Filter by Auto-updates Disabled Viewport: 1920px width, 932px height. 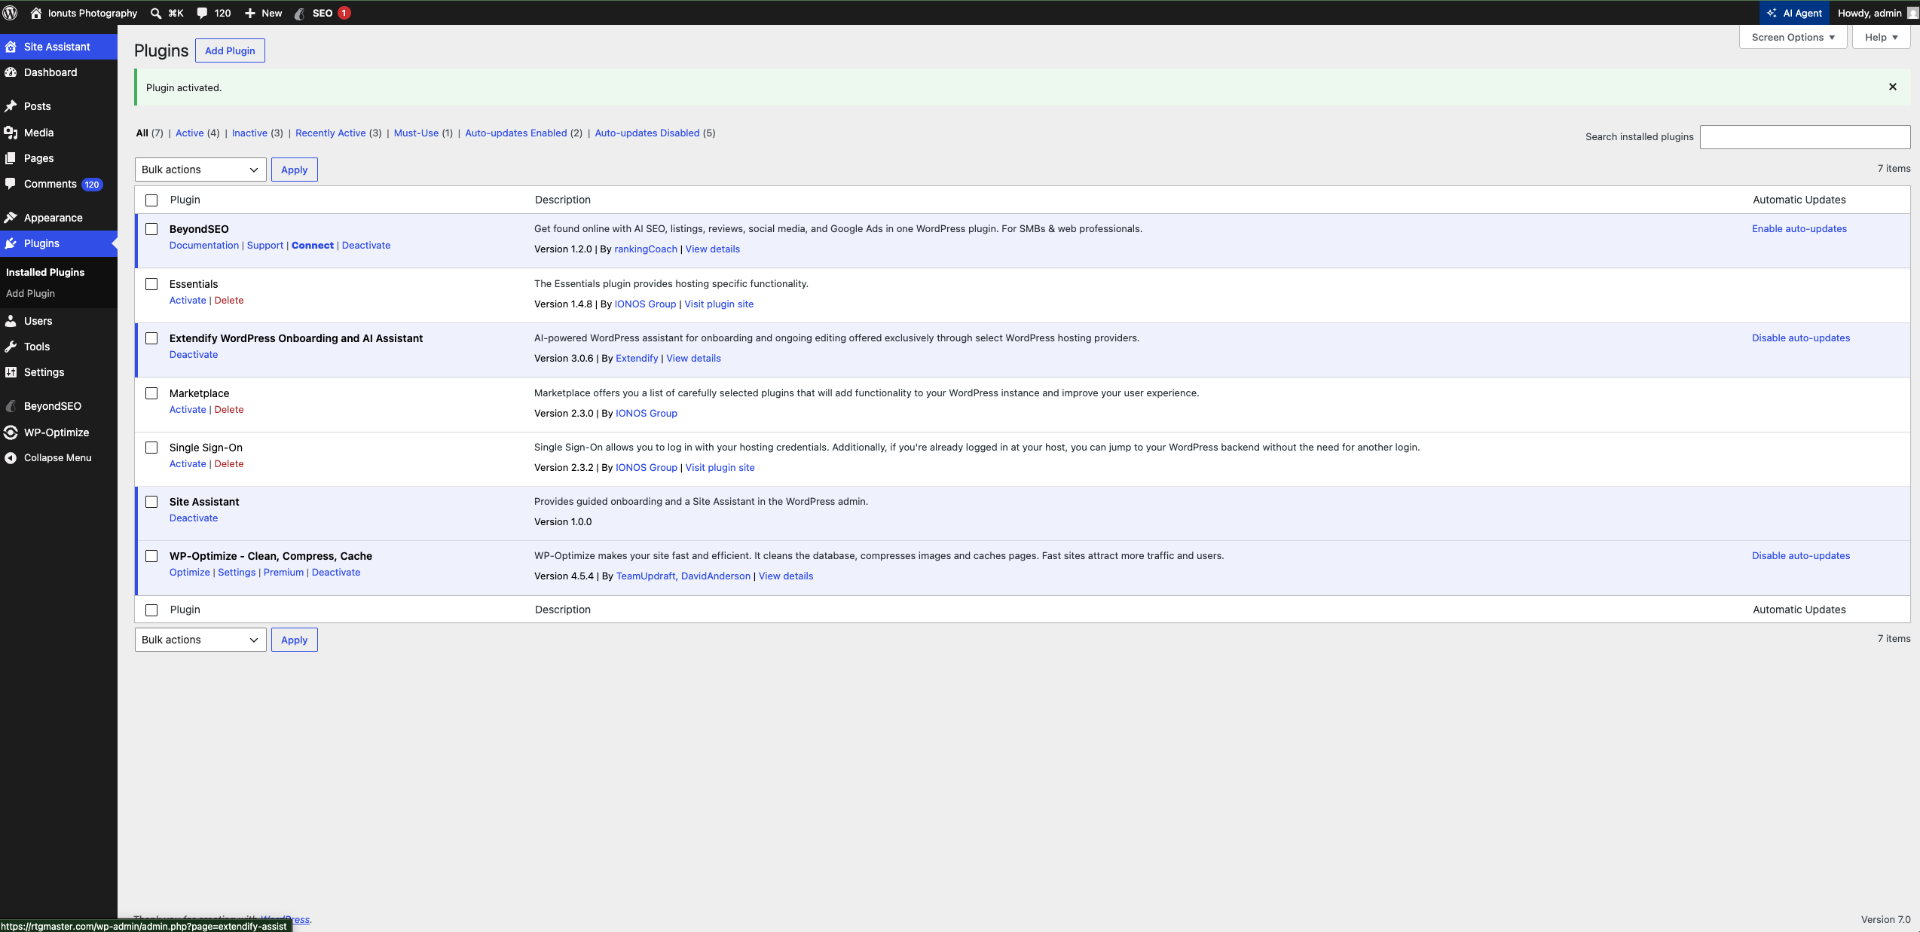pos(647,133)
